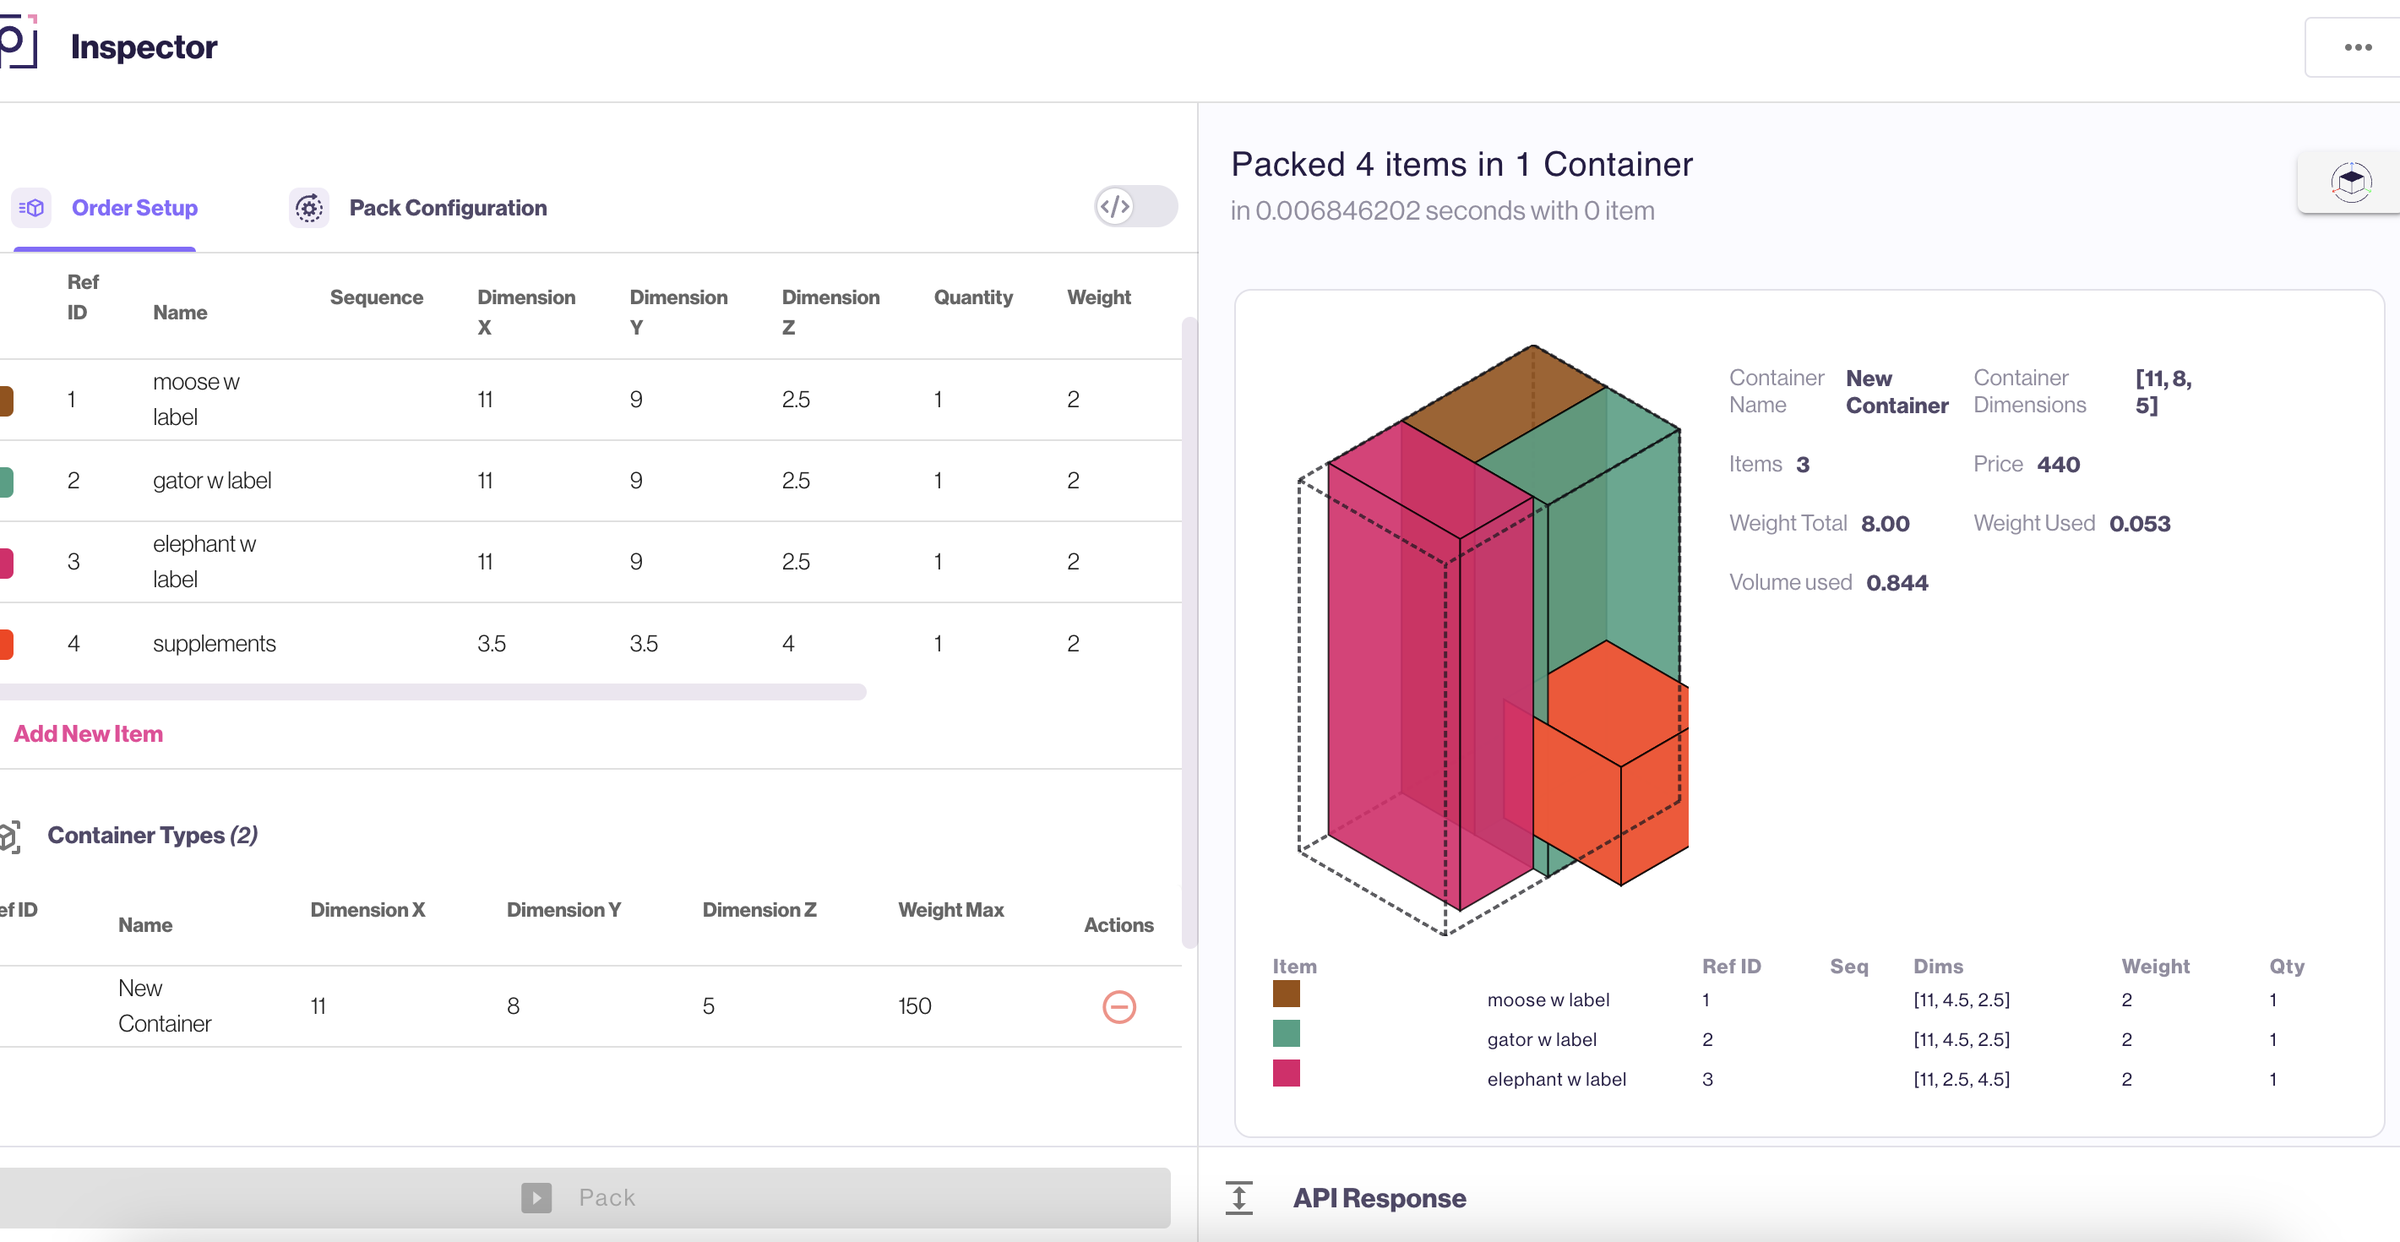Click 'Packed 4 items in 1 Container' heading

coord(1461,164)
